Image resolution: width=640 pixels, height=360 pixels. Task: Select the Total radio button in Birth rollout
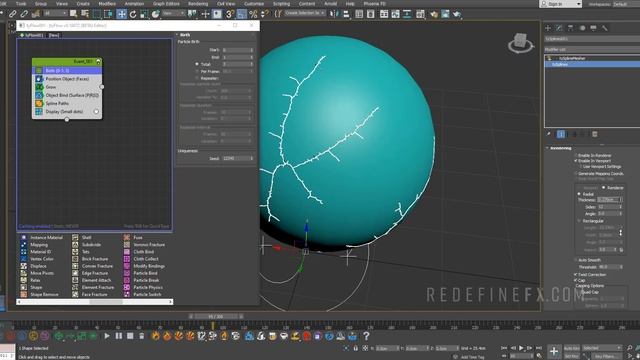pos(197,64)
